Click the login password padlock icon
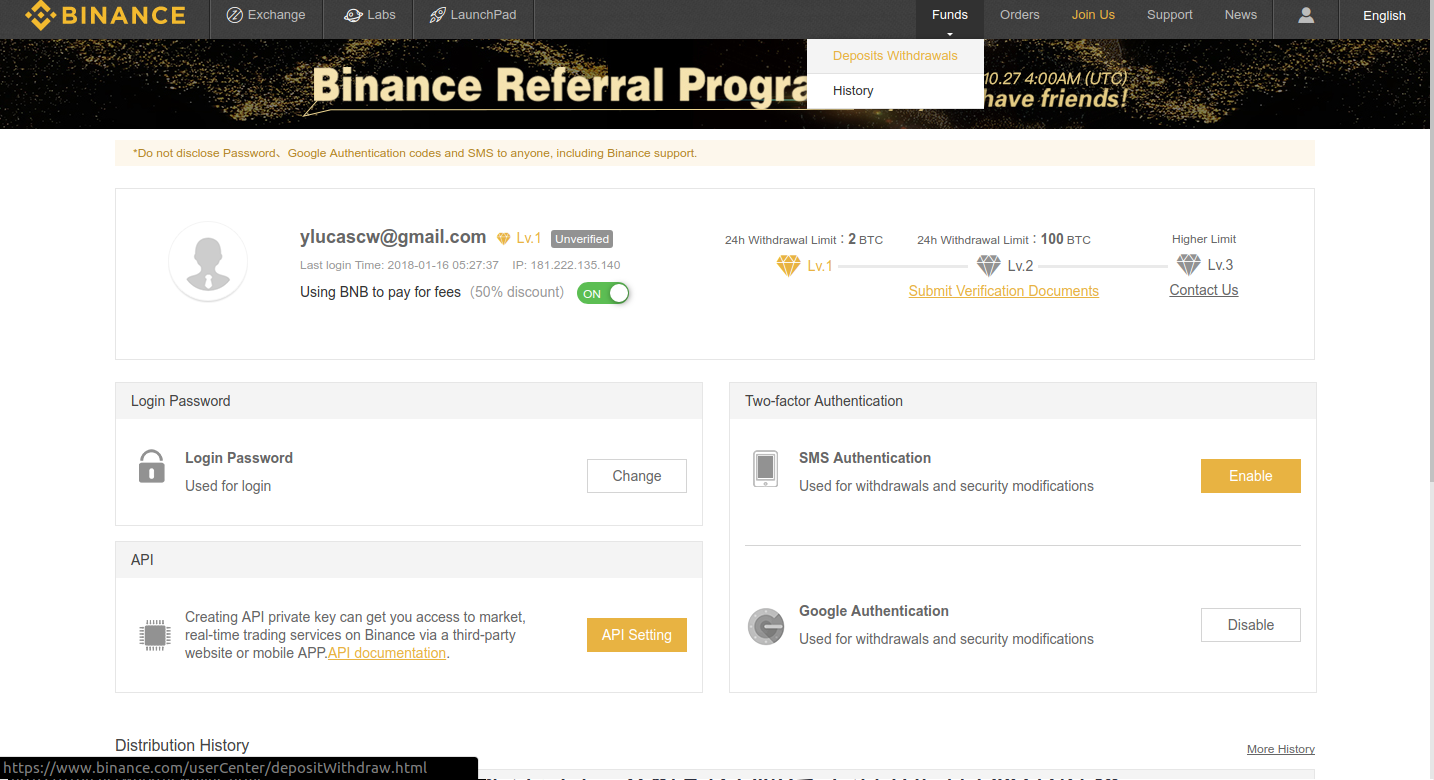The width and height of the screenshot is (1434, 780). pyautogui.click(x=151, y=467)
